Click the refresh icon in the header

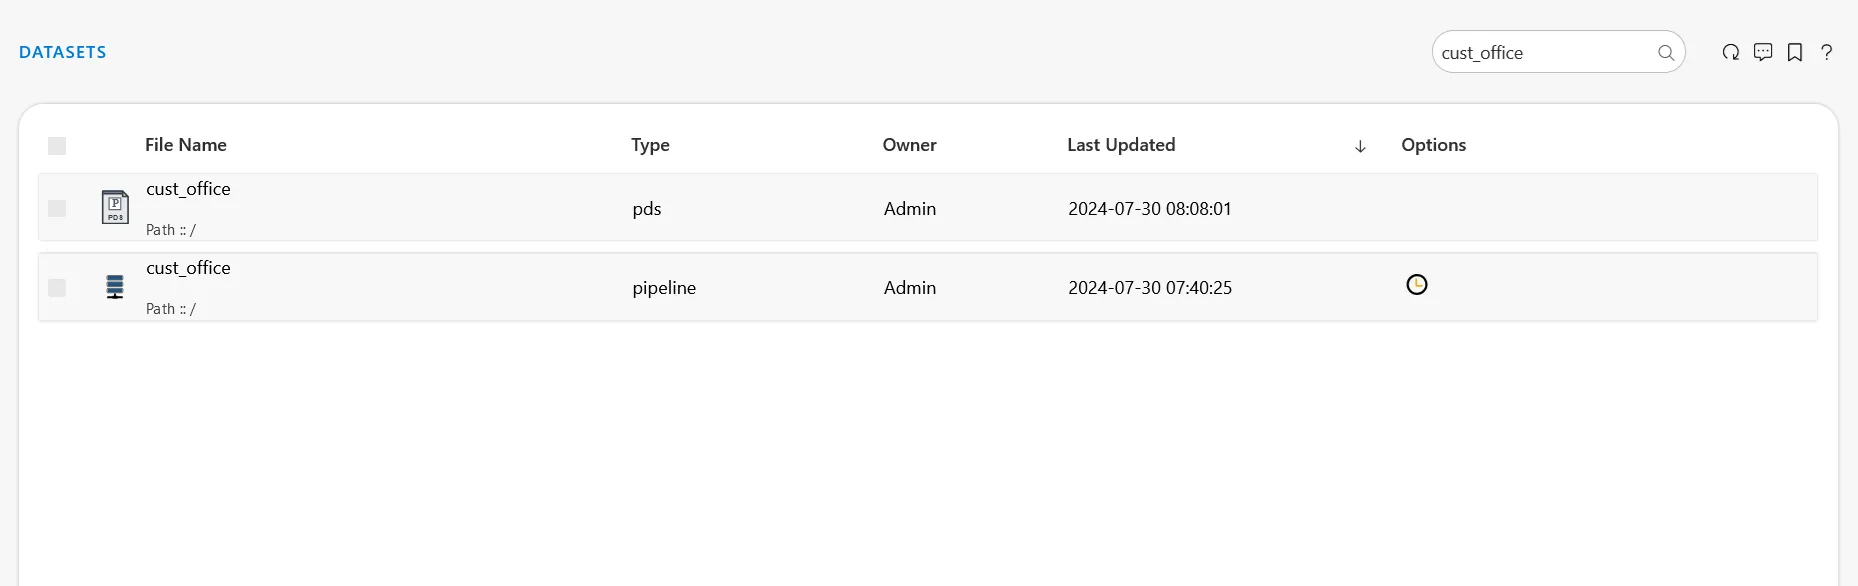(1731, 52)
